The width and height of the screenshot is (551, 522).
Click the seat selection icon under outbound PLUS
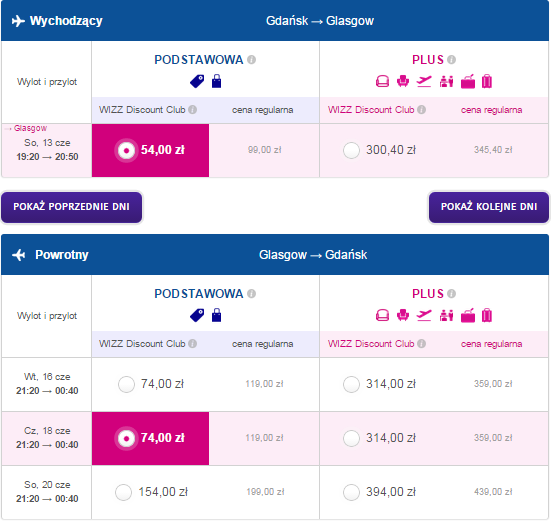(403, 81)
